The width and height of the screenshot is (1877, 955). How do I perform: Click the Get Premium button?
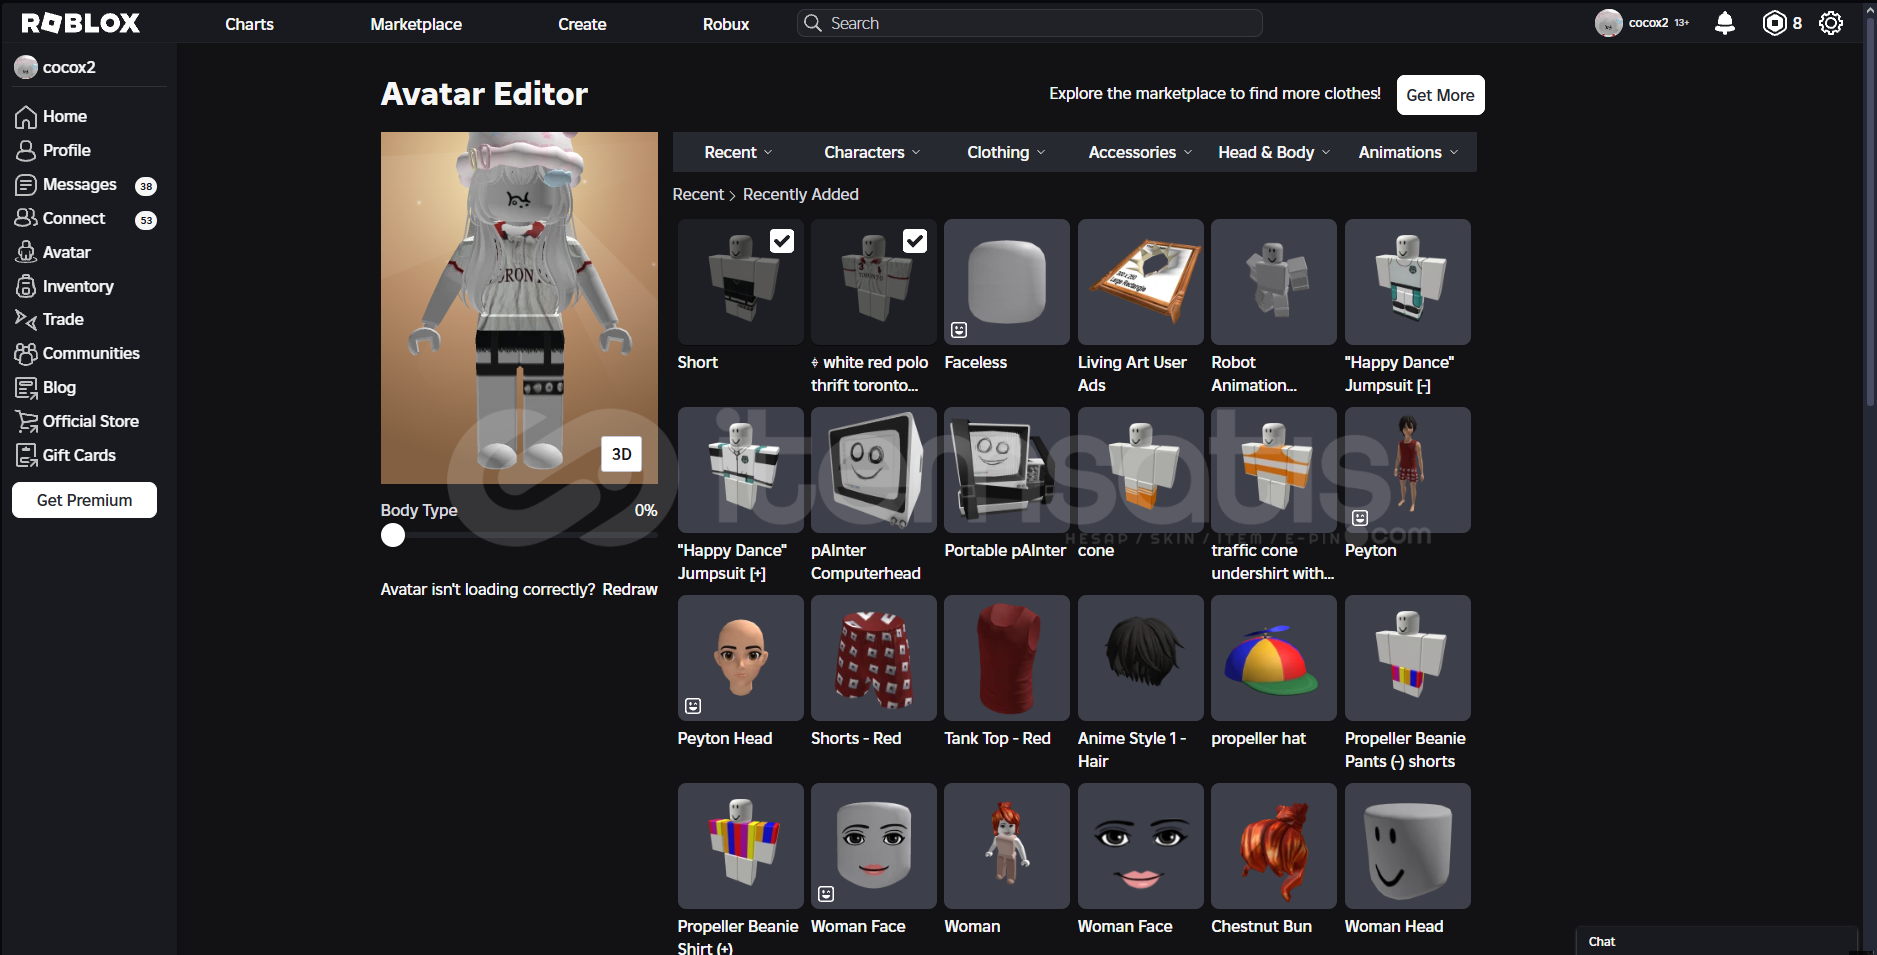click(84, 500)
